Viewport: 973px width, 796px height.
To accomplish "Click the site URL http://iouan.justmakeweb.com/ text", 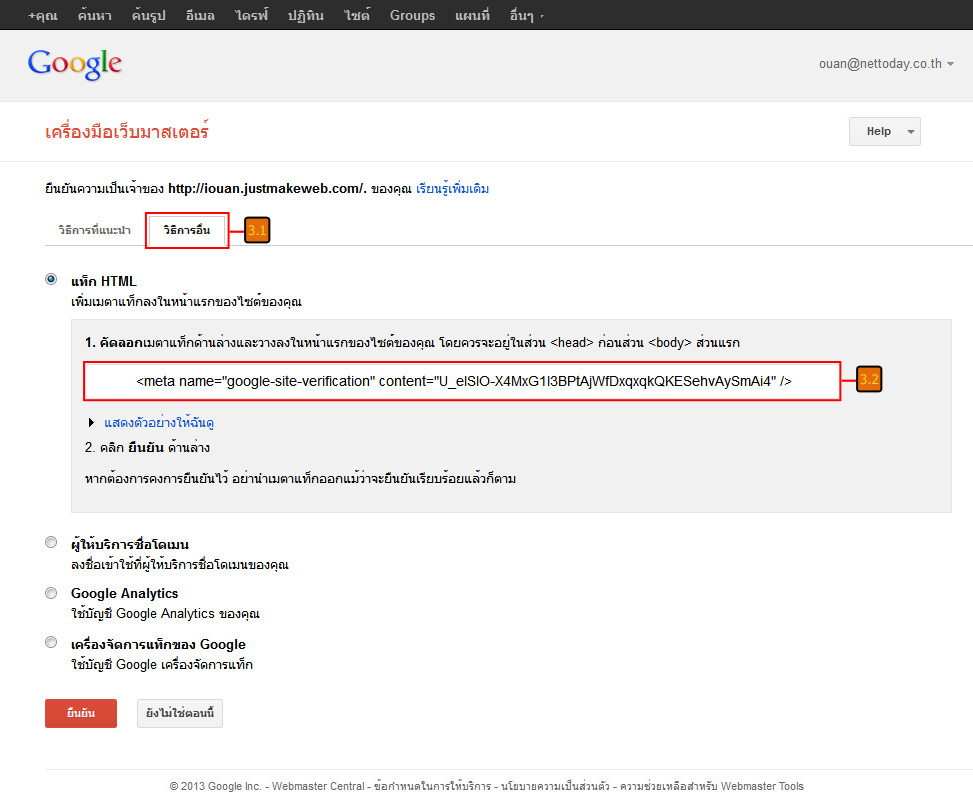I will 267,189.
